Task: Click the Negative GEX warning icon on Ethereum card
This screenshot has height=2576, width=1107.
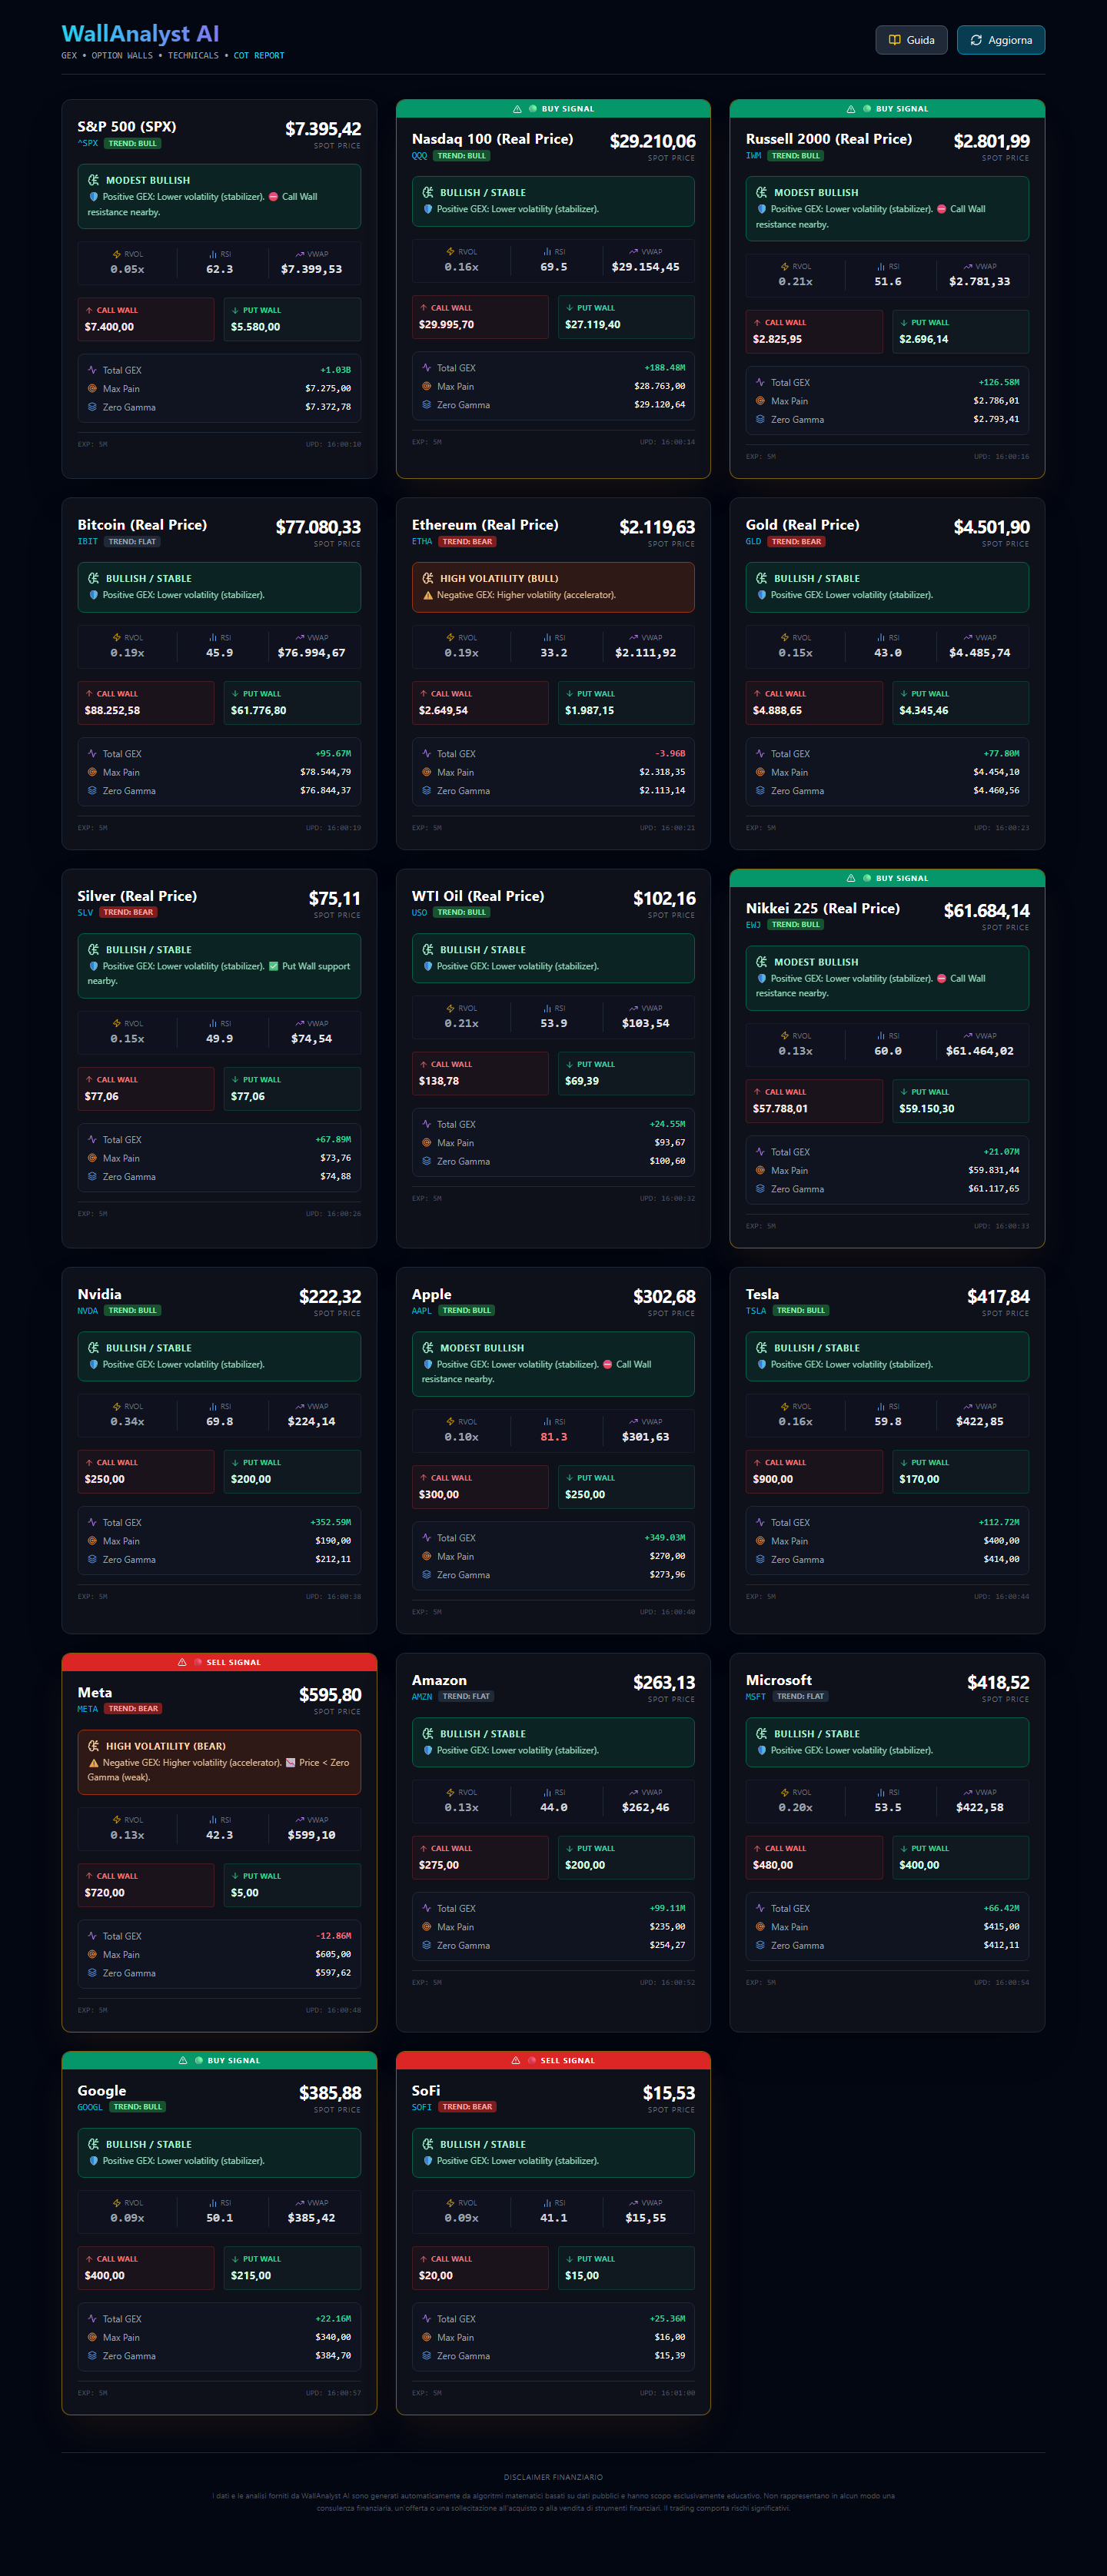Action: pos(428,595)
